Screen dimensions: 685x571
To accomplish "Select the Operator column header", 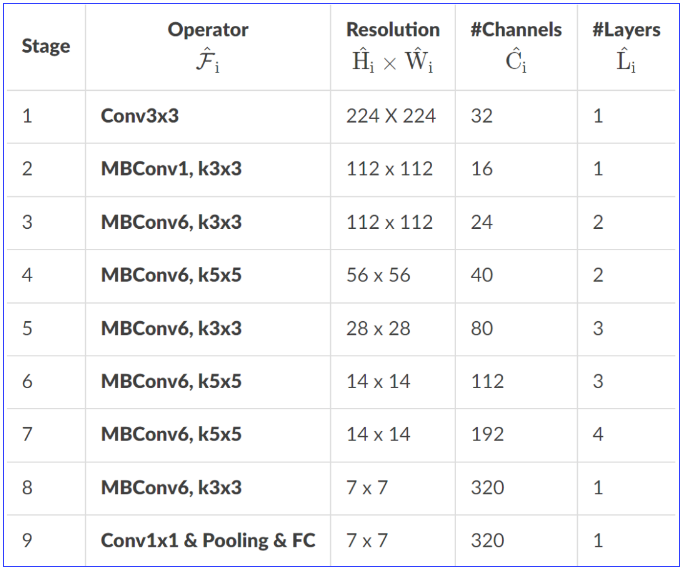I will pos(207,30).
